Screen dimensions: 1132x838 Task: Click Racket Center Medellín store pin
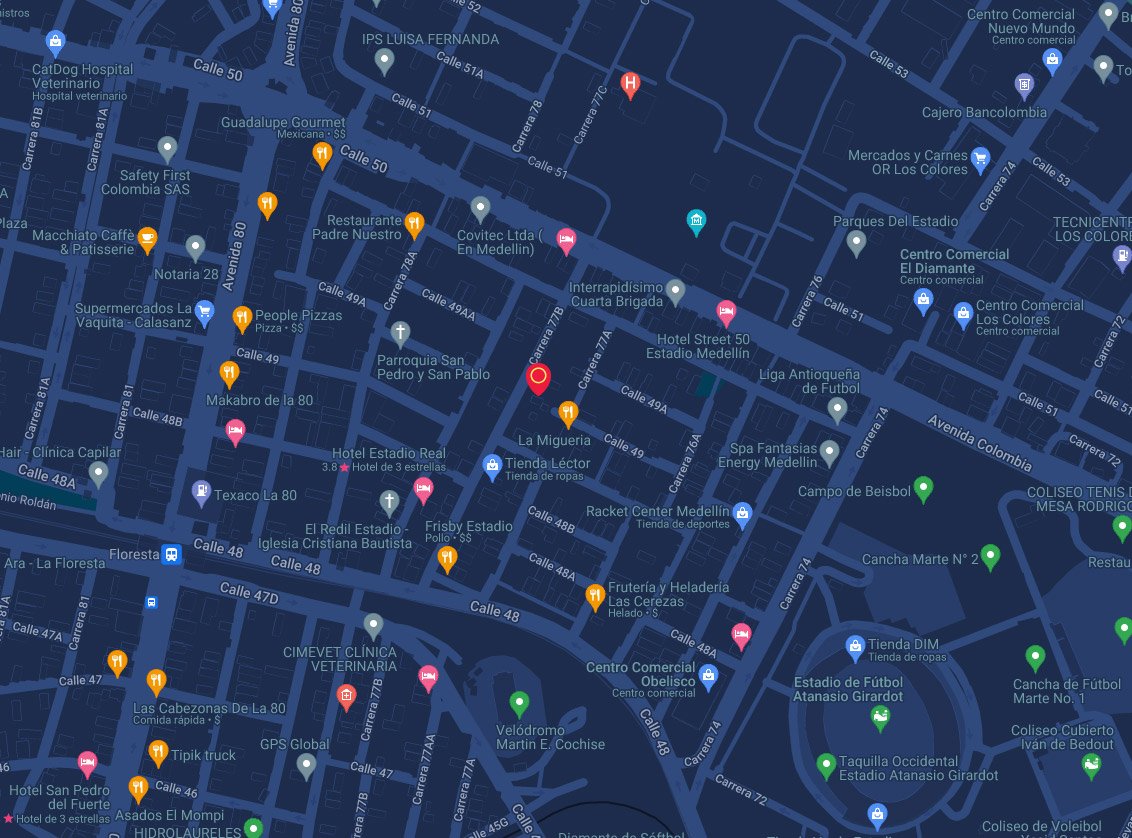point(742,514)
